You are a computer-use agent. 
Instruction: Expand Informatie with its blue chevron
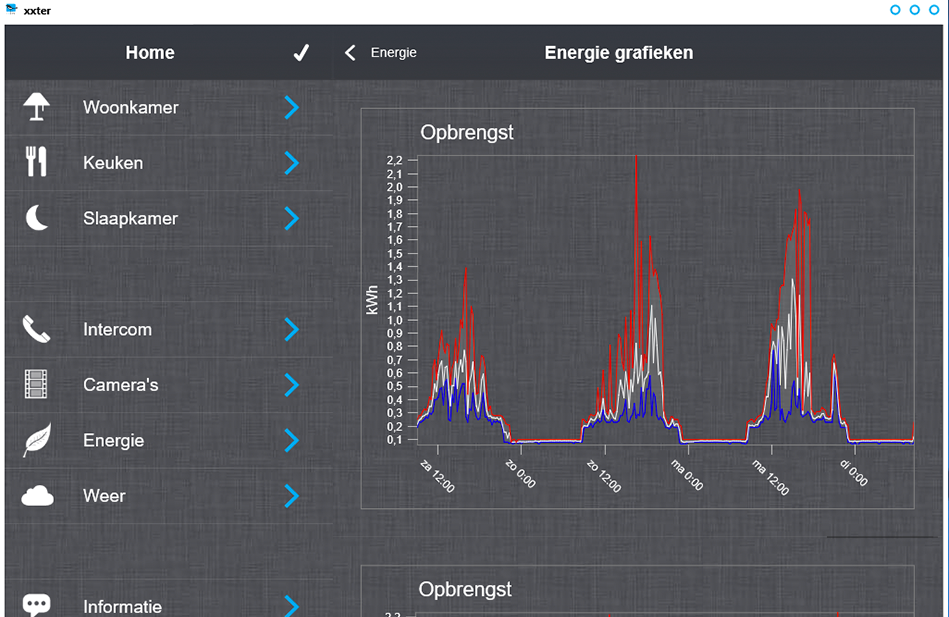292,605
